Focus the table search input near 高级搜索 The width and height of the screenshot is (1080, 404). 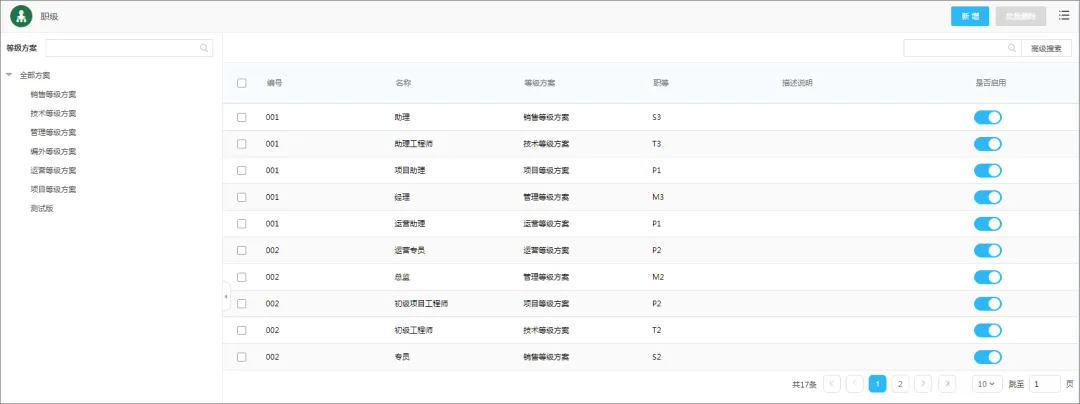pyautogui.click(x=962, y=48)
